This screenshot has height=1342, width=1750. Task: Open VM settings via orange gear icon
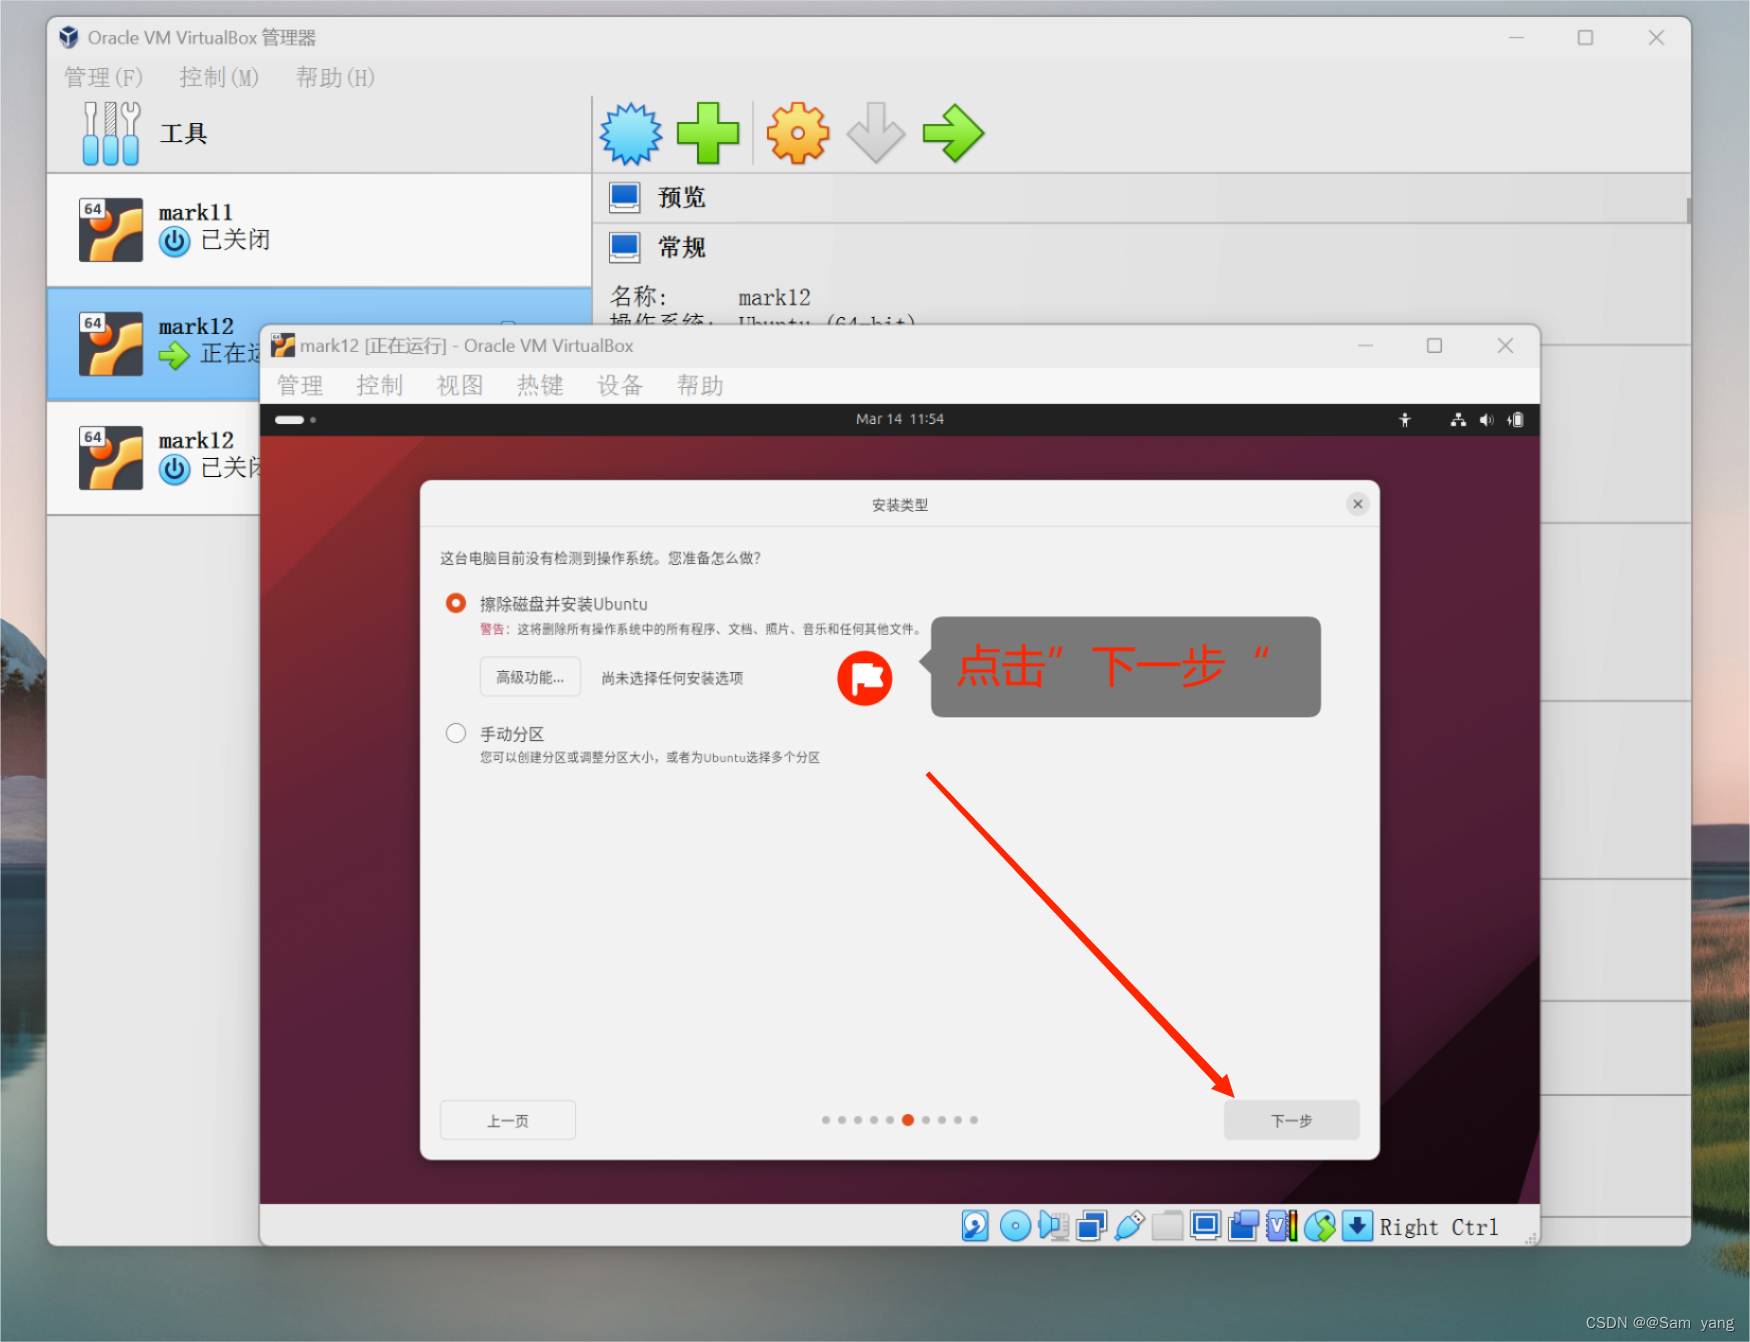pos(797,133)
